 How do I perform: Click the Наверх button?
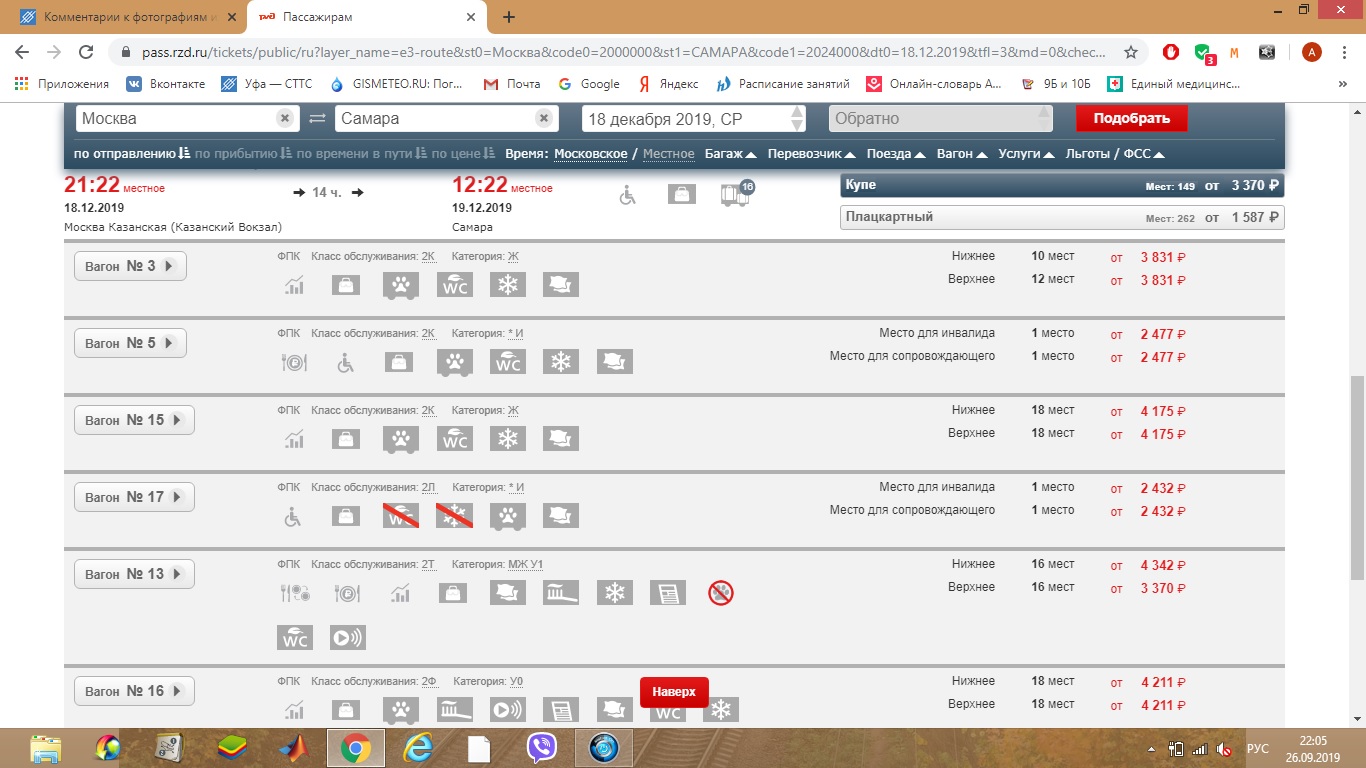pyautogui.click(x=673, y=692)
